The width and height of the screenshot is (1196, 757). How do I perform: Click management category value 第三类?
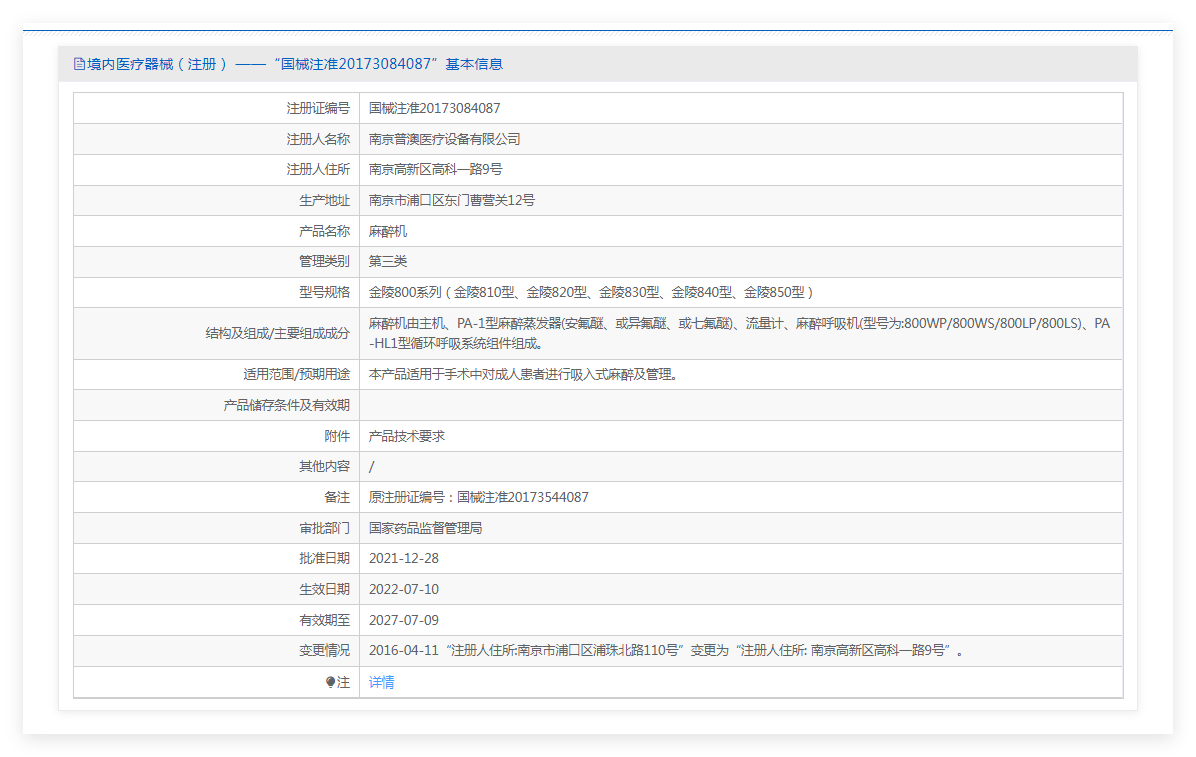click(387, 262)
